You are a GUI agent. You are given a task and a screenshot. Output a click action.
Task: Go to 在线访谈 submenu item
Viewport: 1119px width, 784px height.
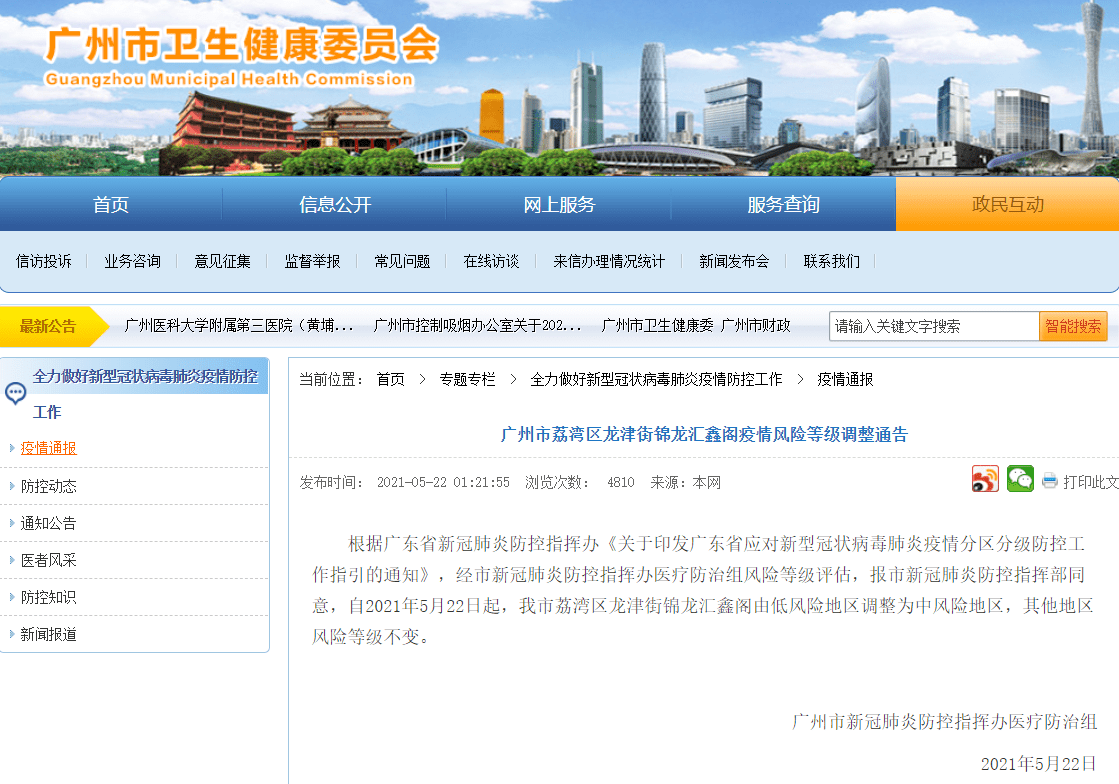(x=492, y=262)
